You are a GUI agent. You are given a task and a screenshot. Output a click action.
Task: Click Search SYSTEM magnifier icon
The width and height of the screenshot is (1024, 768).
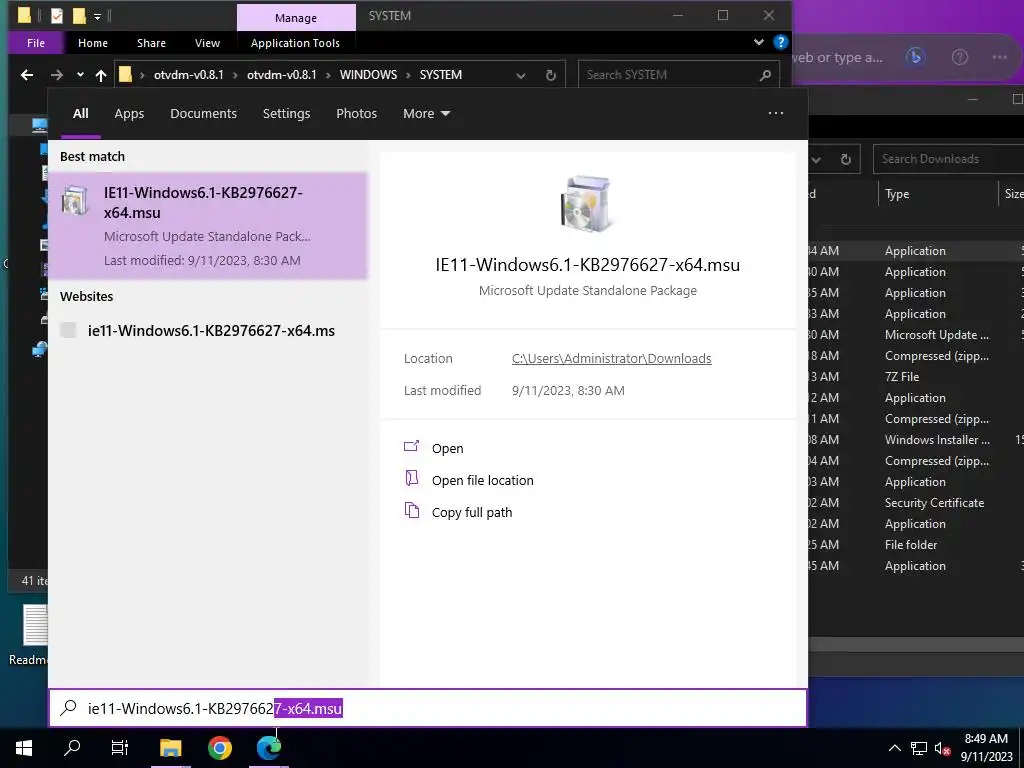pos(765,75)
